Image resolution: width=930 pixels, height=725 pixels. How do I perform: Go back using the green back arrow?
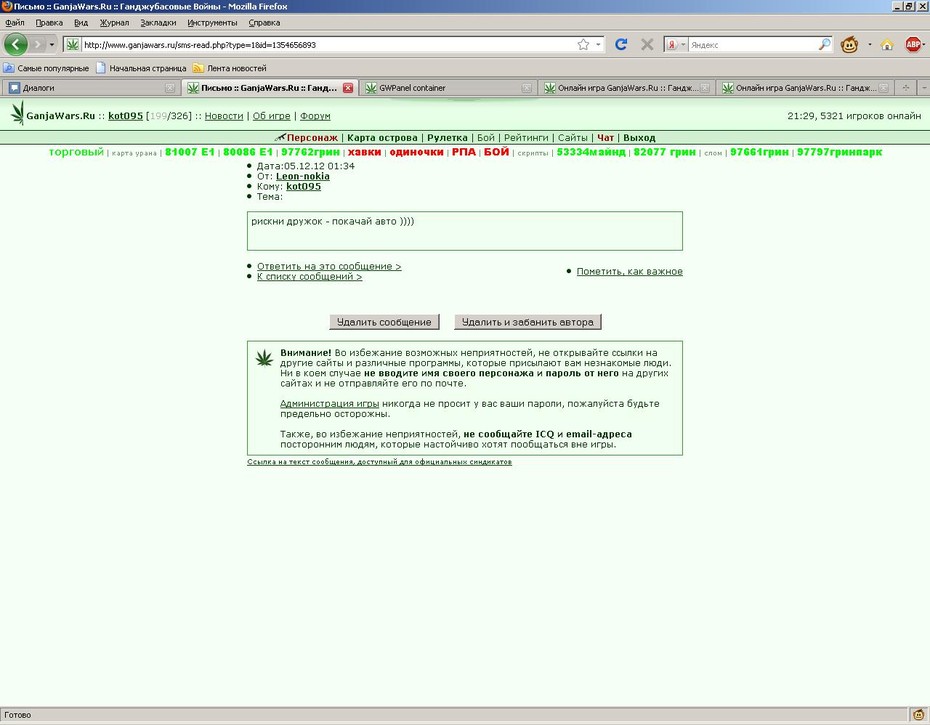point(16,44)
